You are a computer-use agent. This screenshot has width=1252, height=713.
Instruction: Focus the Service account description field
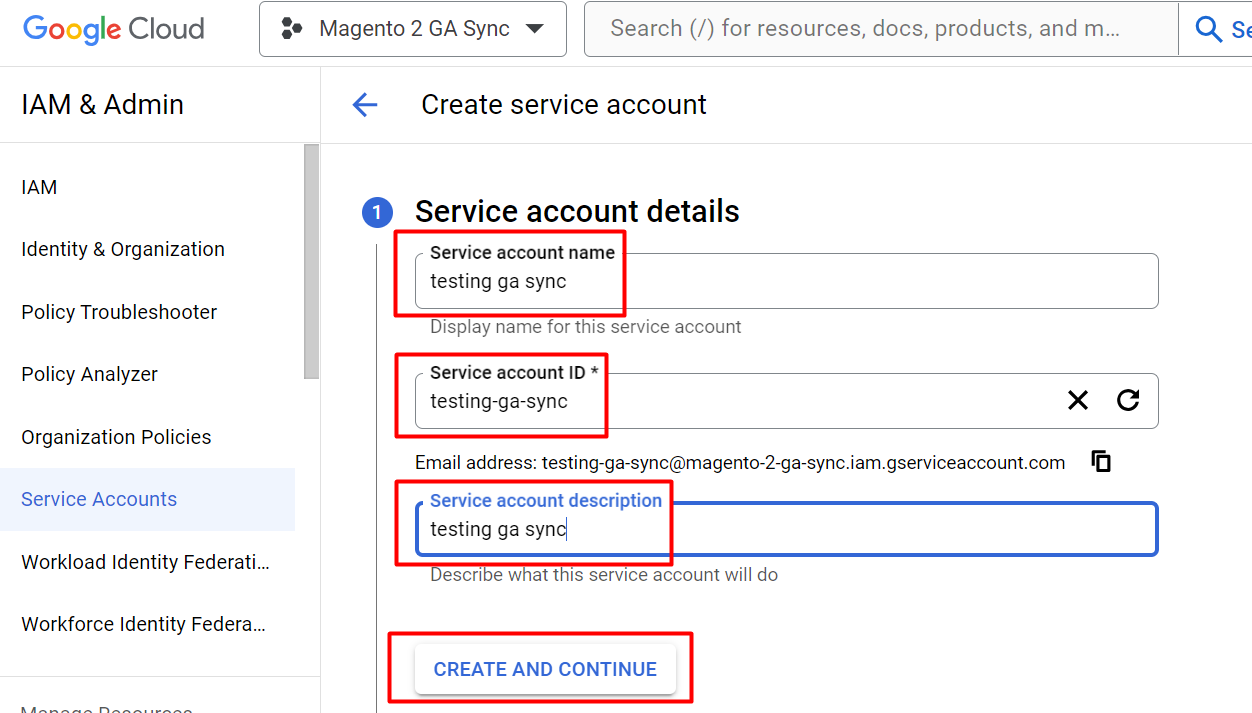[786, 530]
